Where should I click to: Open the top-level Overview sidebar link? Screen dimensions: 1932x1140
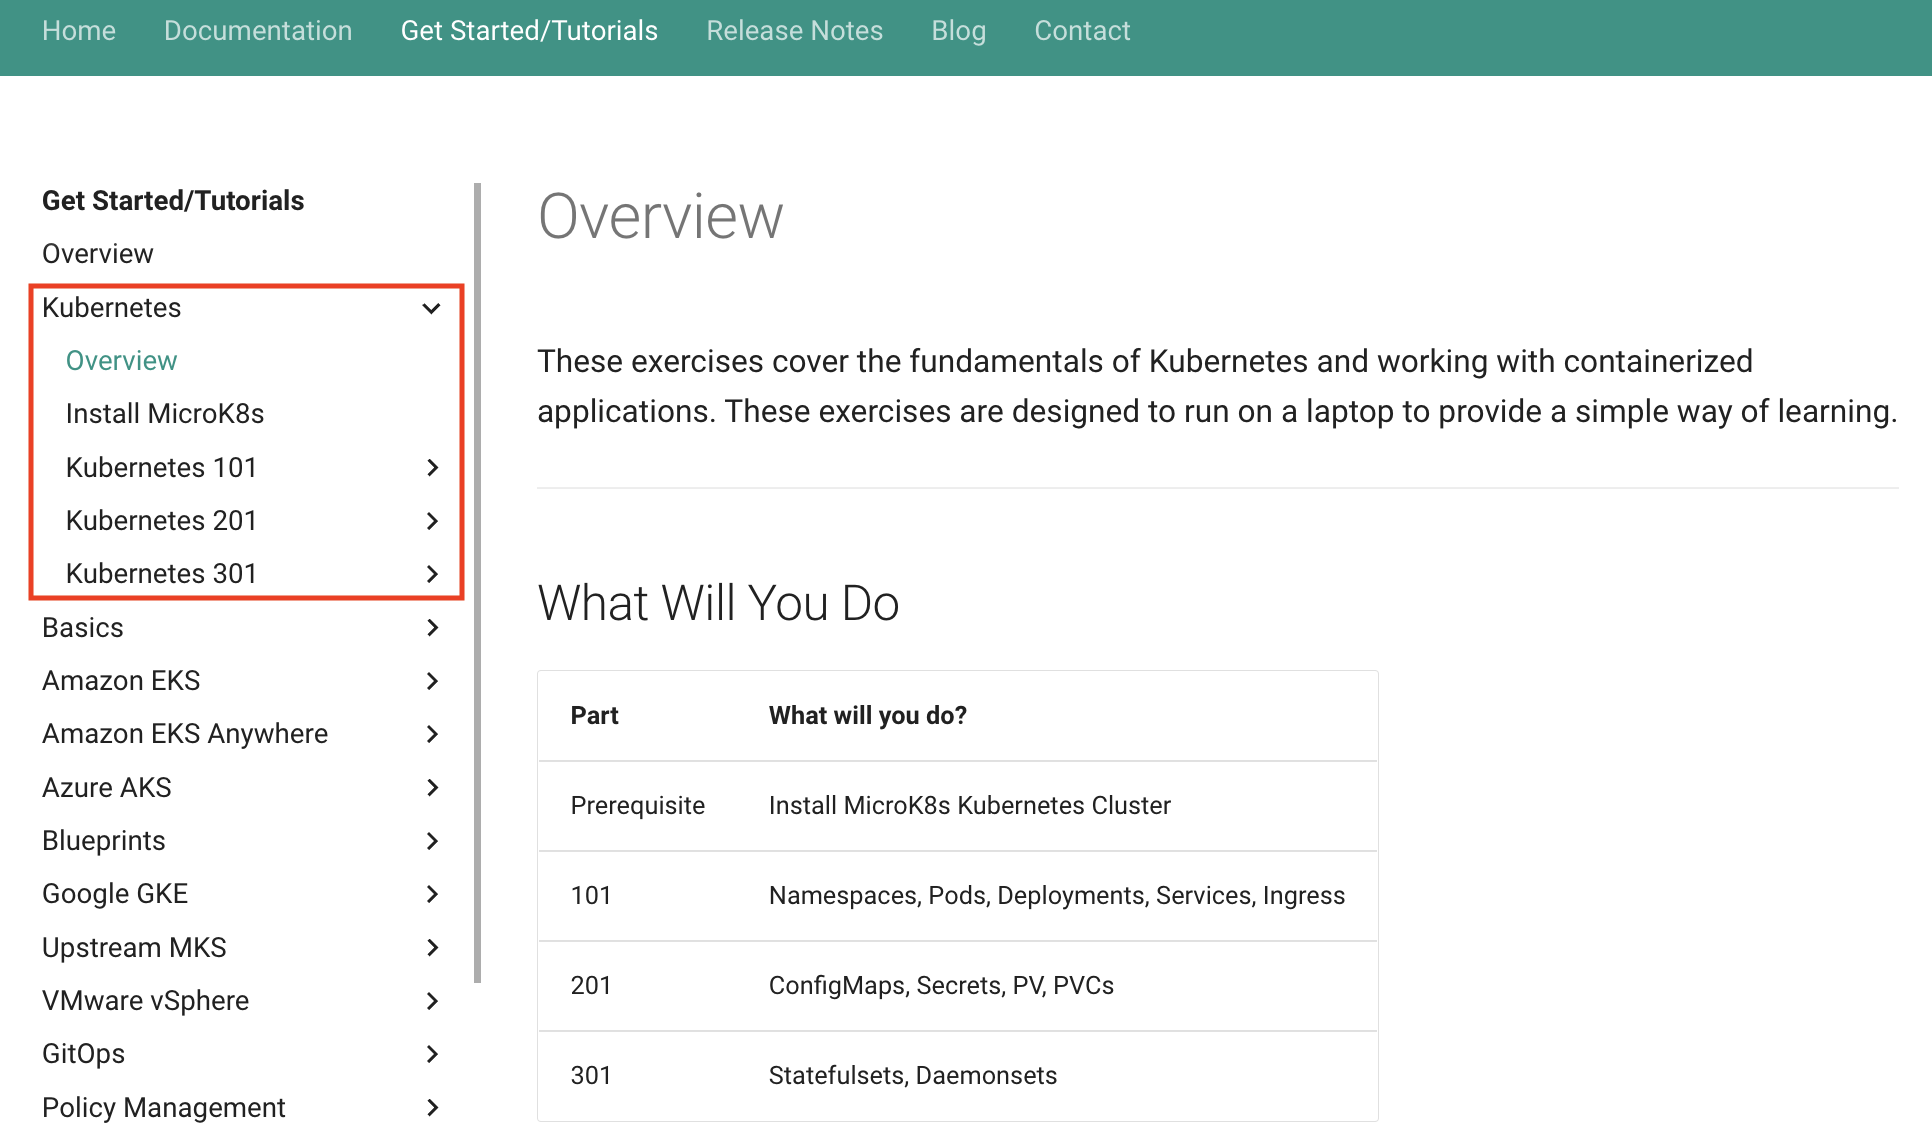(x=98, y=254)
